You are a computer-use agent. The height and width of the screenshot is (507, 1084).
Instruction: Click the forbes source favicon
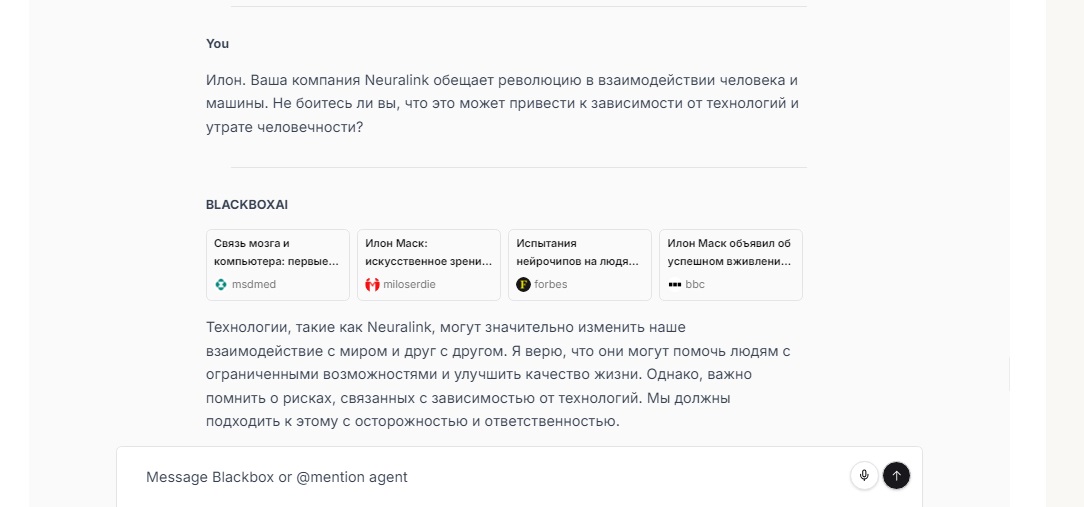523,284
